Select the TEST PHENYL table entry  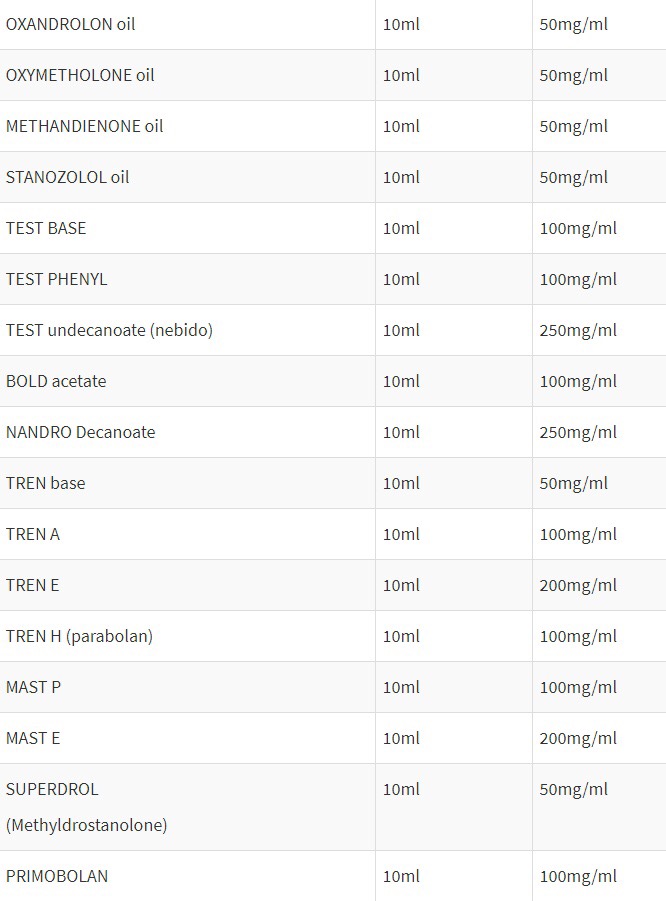click(x=56, y=279)
